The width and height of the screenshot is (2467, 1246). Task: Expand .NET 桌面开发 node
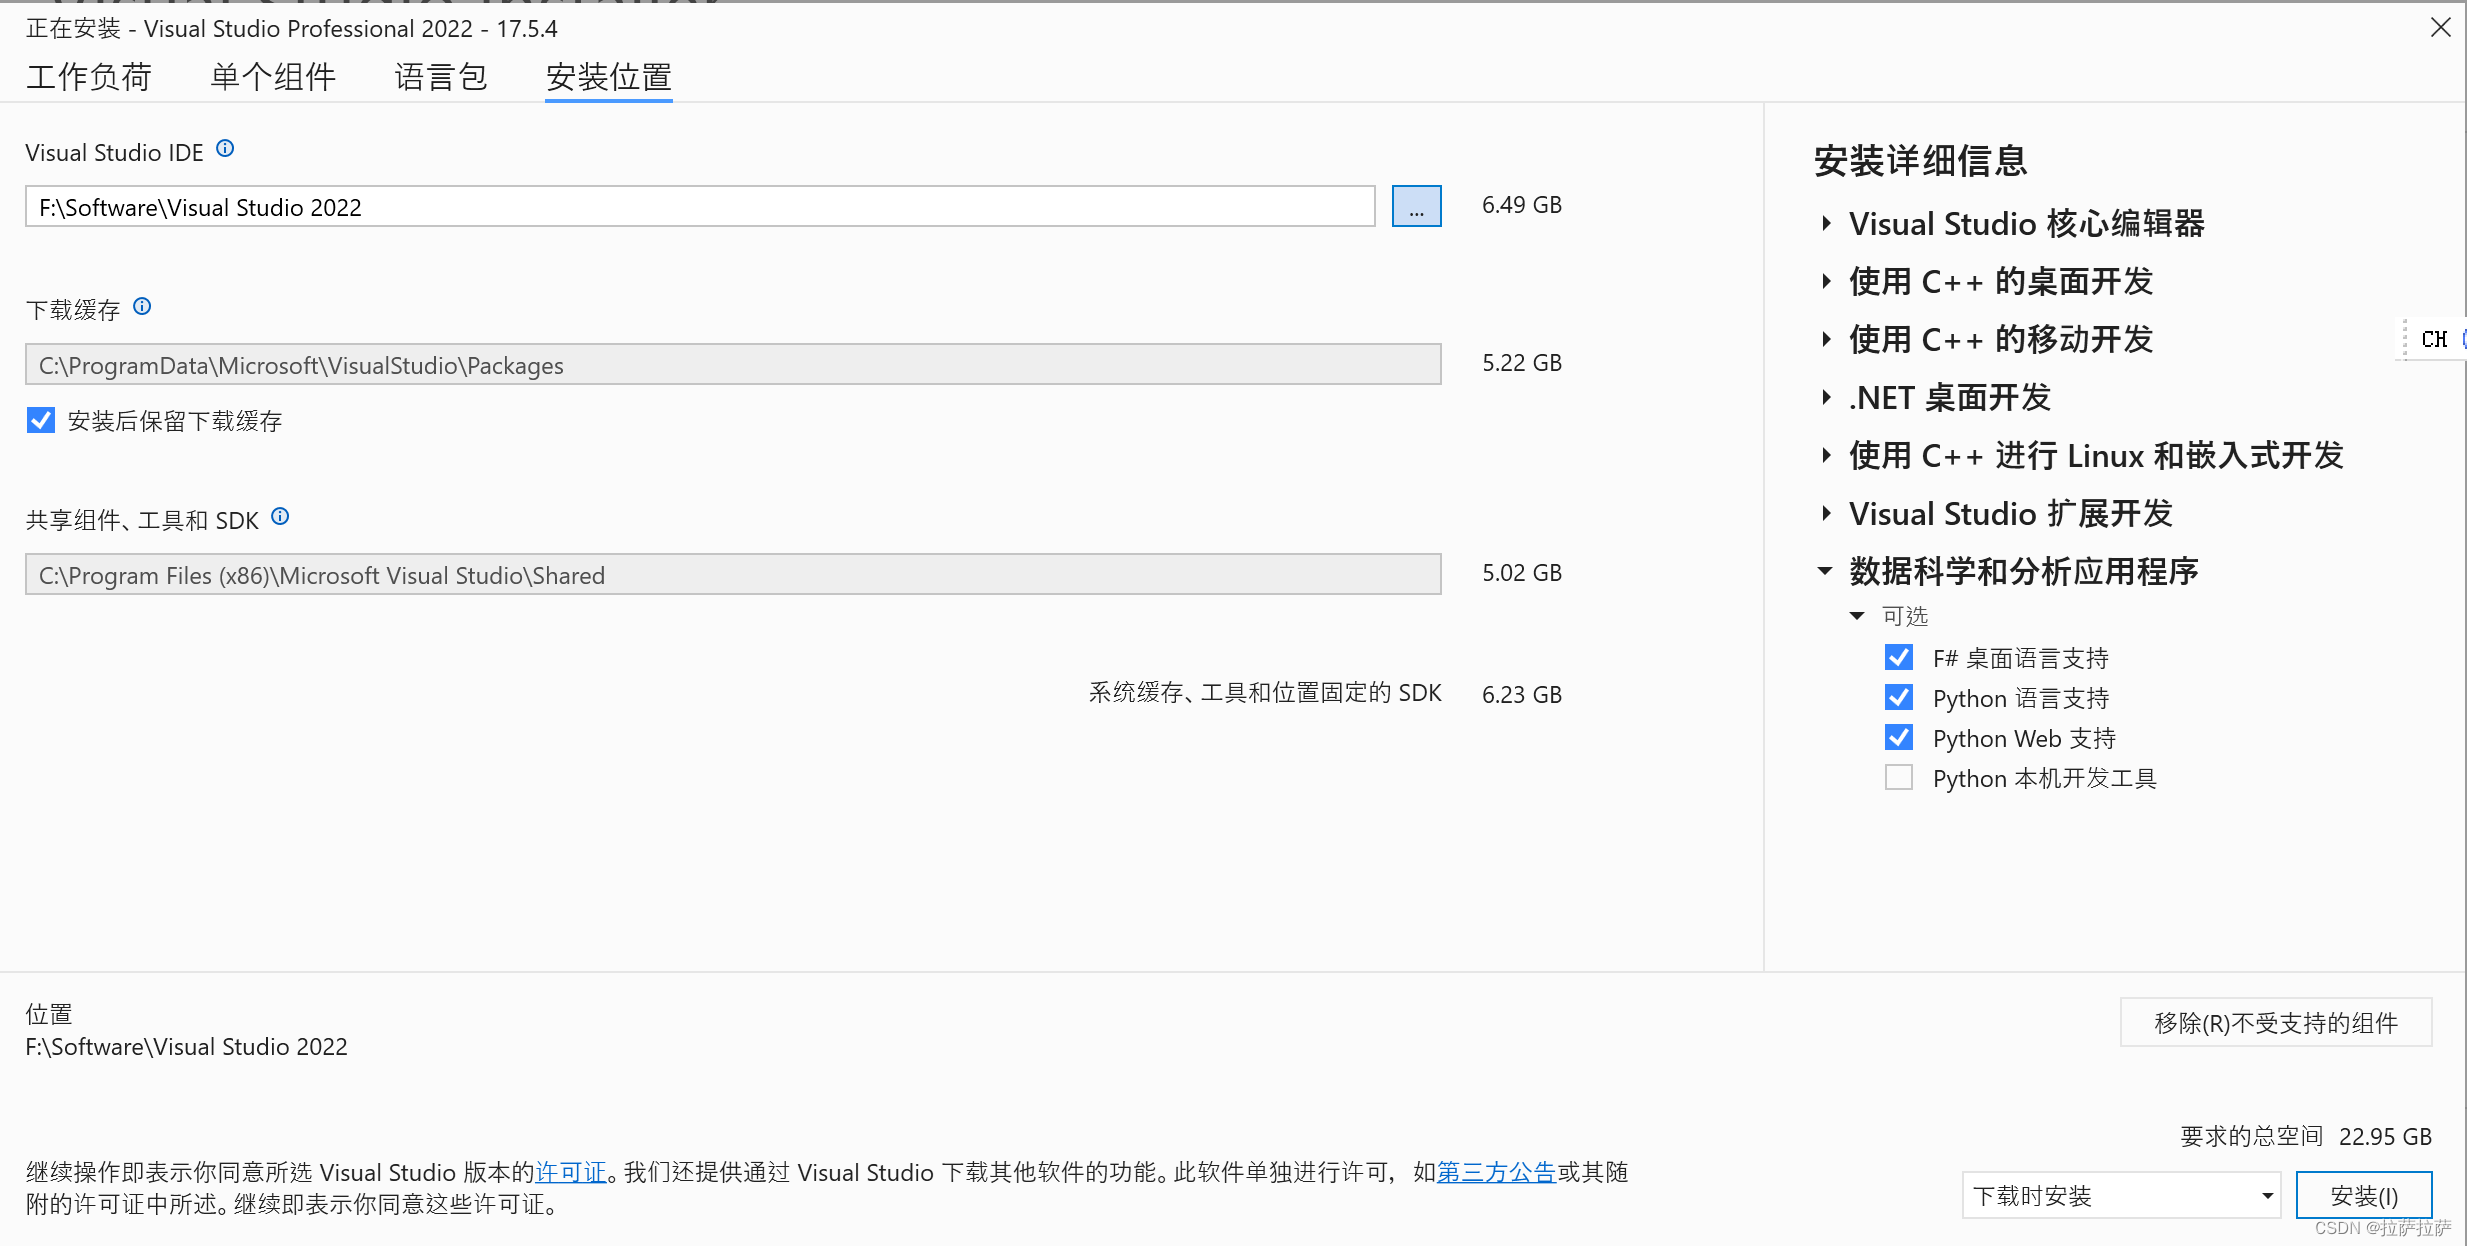click(x=1826, y=397)
